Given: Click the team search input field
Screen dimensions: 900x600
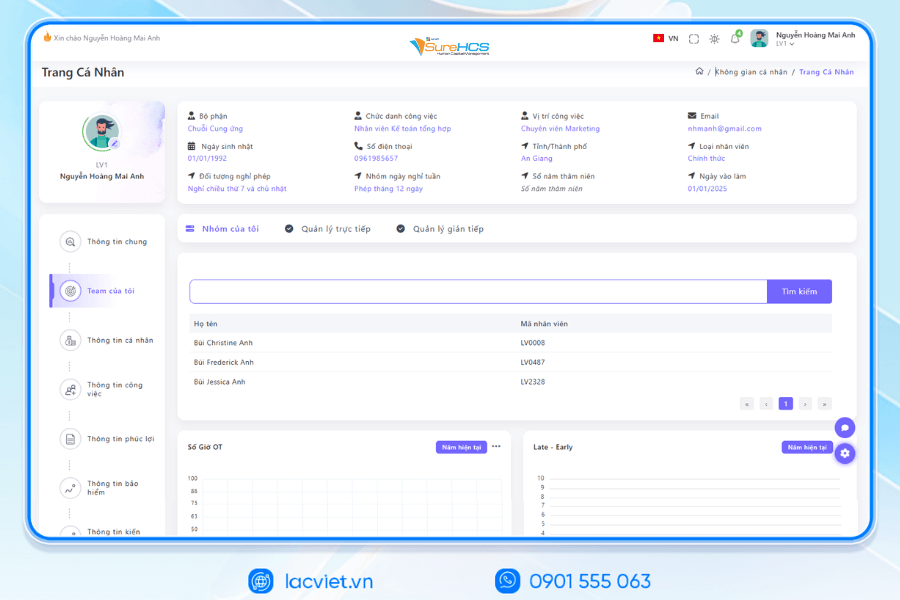Looking at the screenshot, I should pyautogui.click(x=478, y=292).
